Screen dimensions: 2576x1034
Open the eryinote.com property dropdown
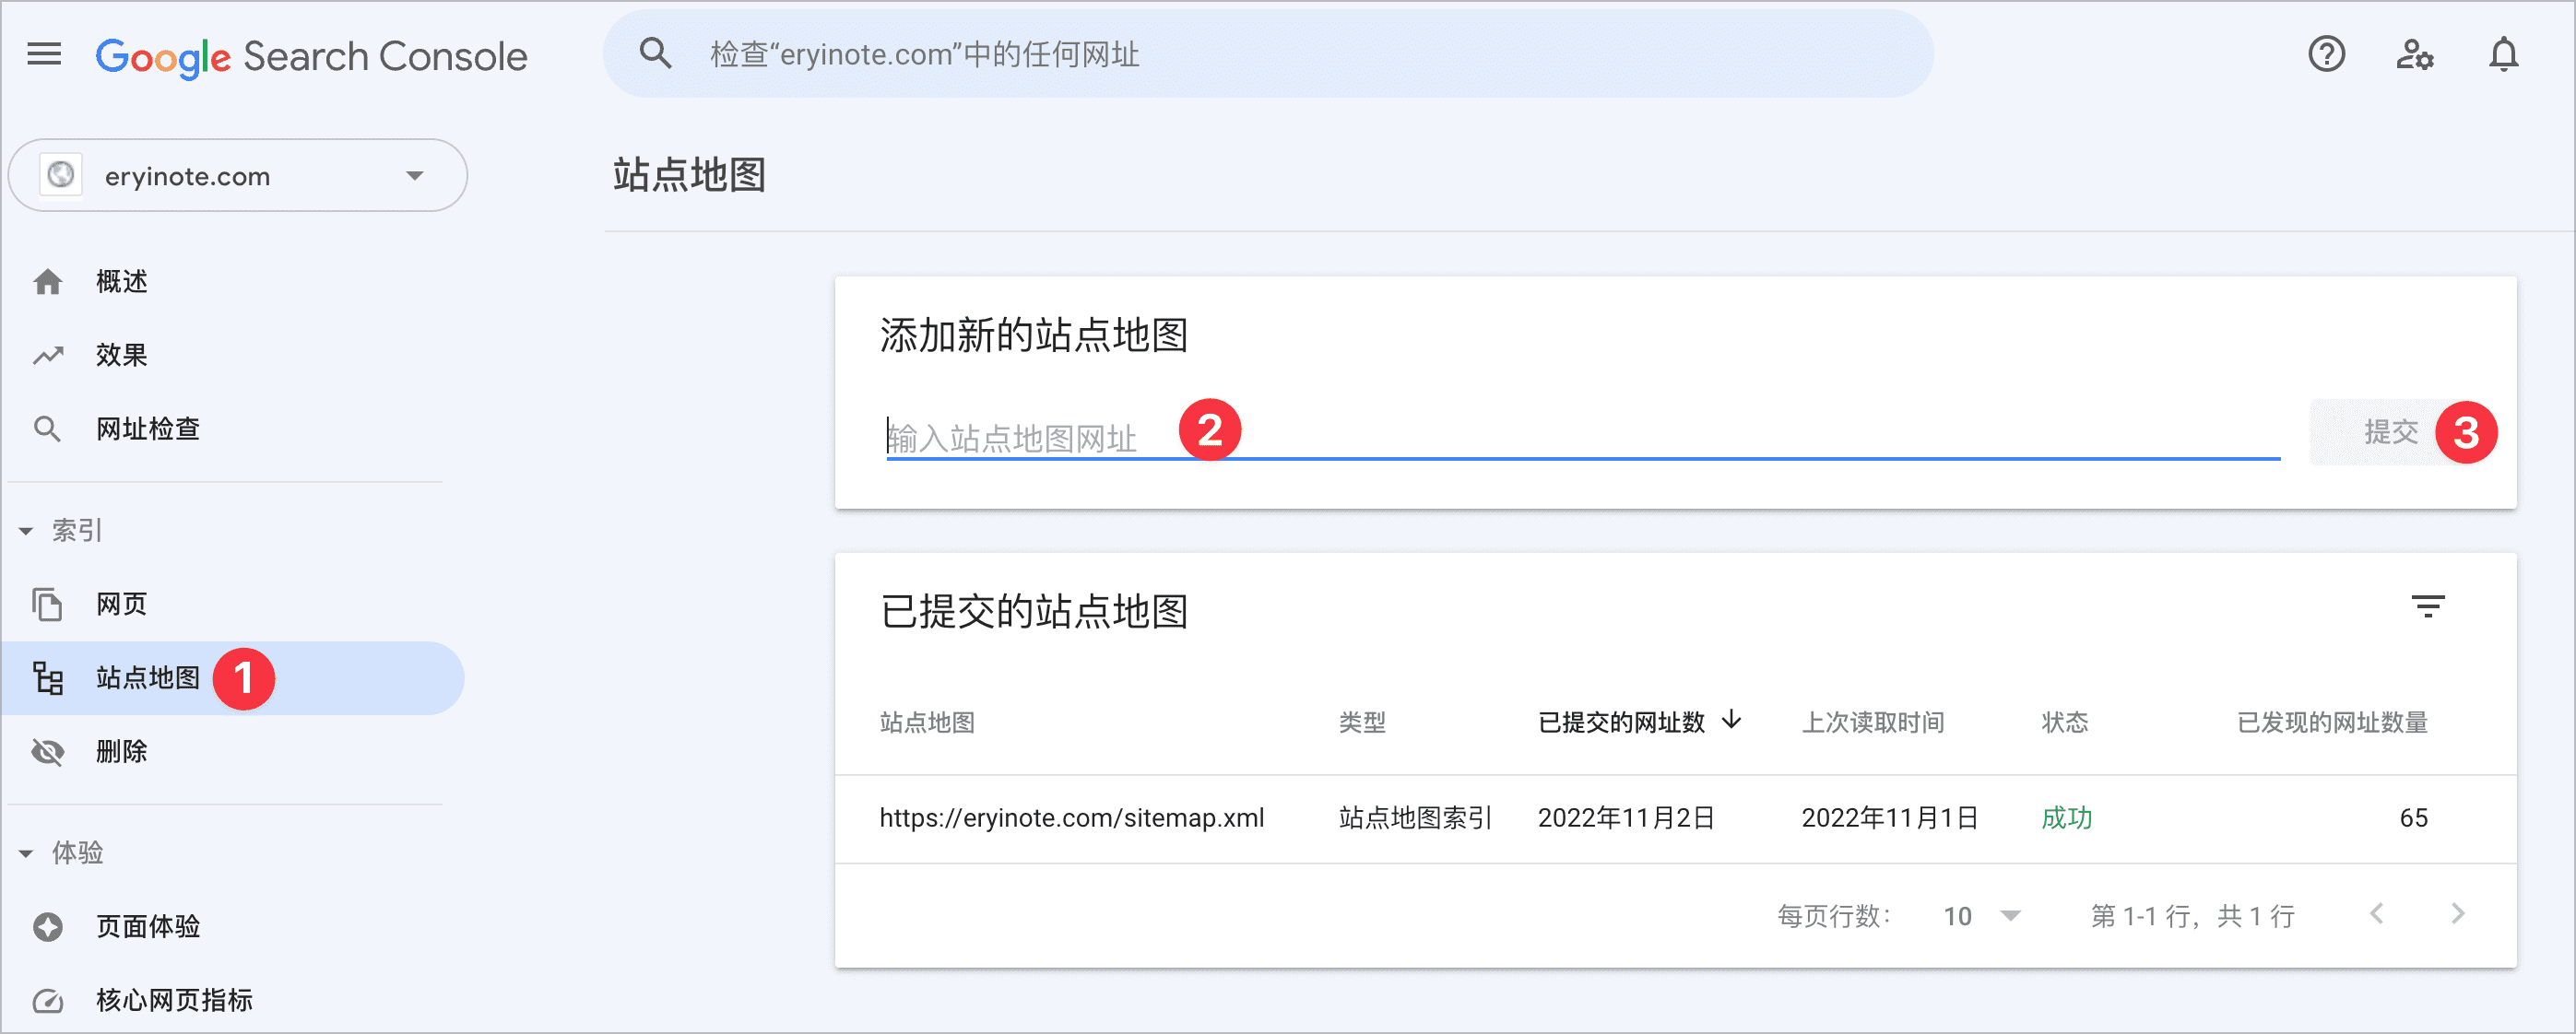pos(238,175)
